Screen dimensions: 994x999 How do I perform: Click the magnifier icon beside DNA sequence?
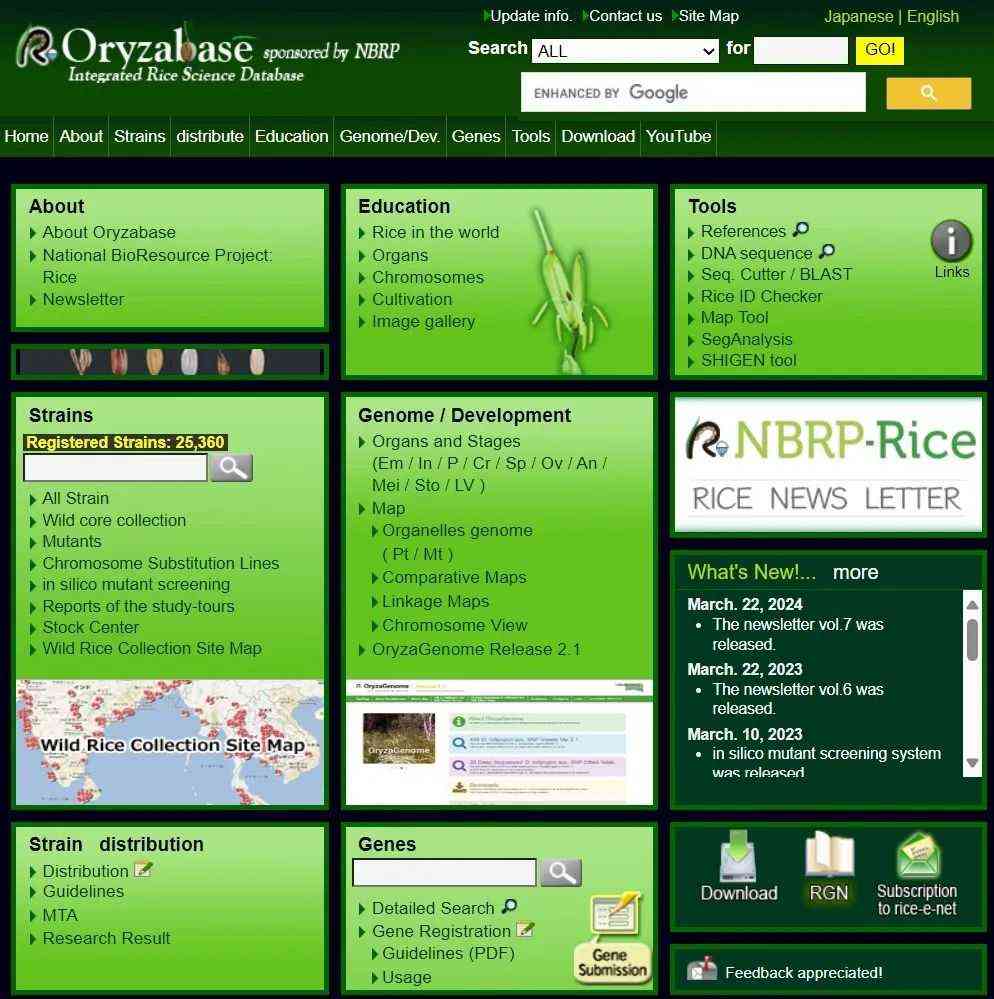[826, 252]
